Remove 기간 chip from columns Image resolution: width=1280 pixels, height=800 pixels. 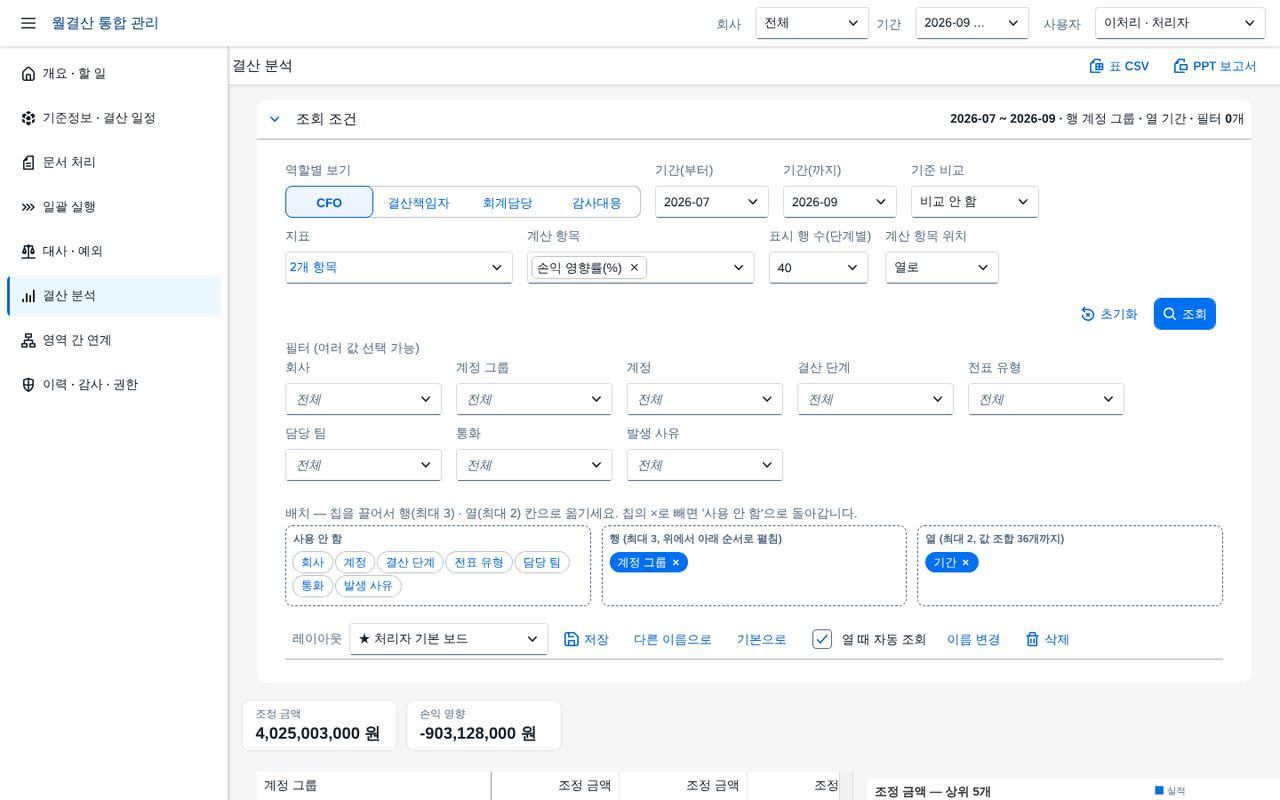coord(965,562)
